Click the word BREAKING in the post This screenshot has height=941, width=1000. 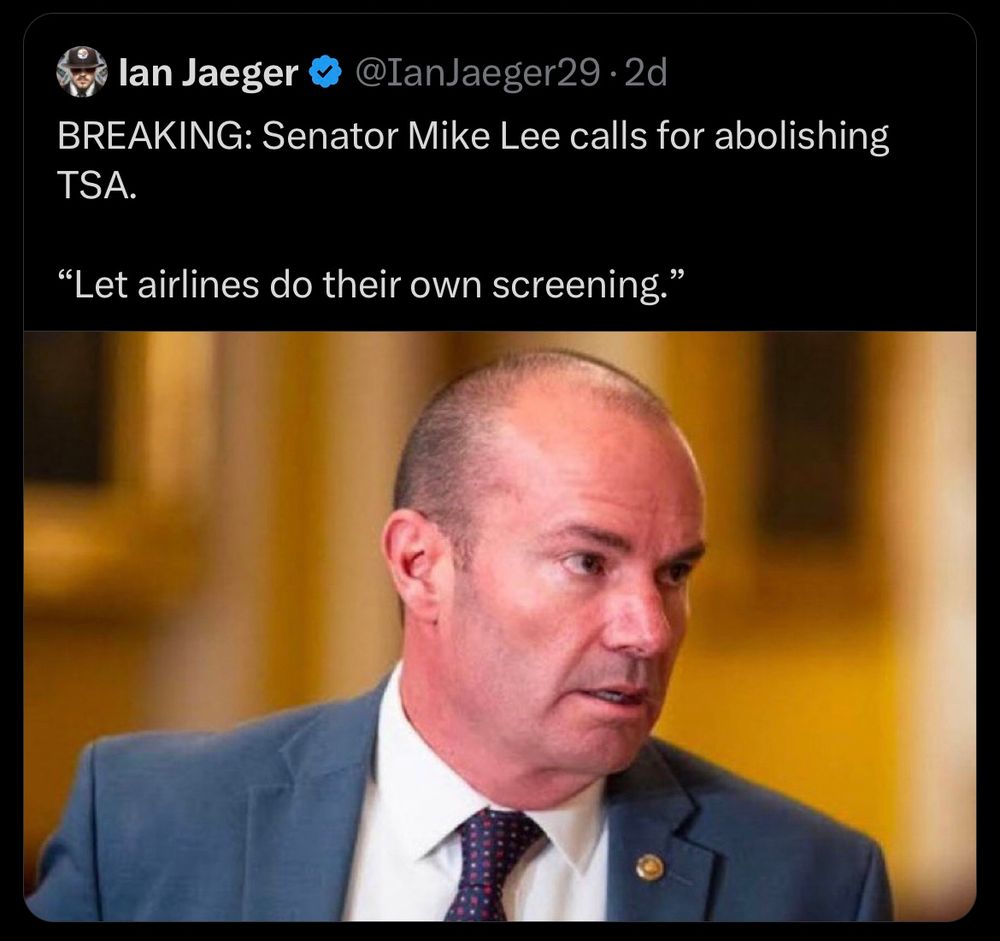(150, 137)
